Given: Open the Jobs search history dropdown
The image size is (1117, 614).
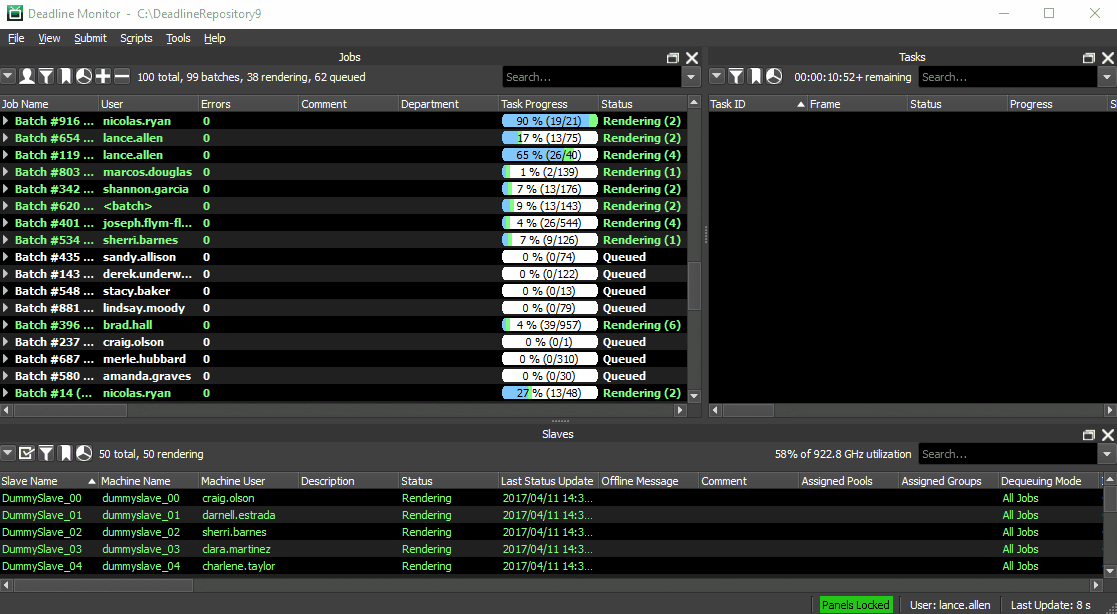Looking at the screenshot, I should click(x=691, y=77).
